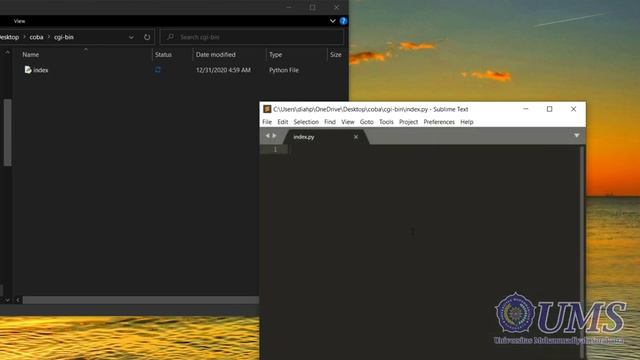The width and height of the screenshot is (640, 360).
Task: Minimize the File Explorer window
Action: pyautogui.click(x=289, y=7)
